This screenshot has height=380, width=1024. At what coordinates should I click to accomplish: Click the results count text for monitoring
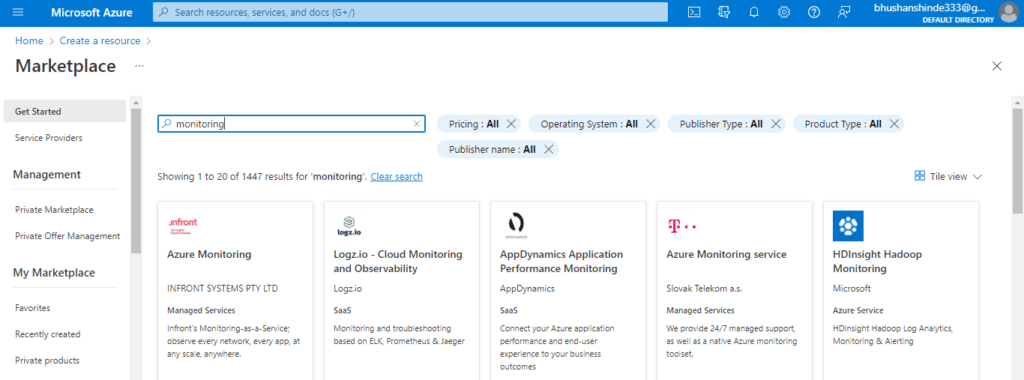(262, 176)
